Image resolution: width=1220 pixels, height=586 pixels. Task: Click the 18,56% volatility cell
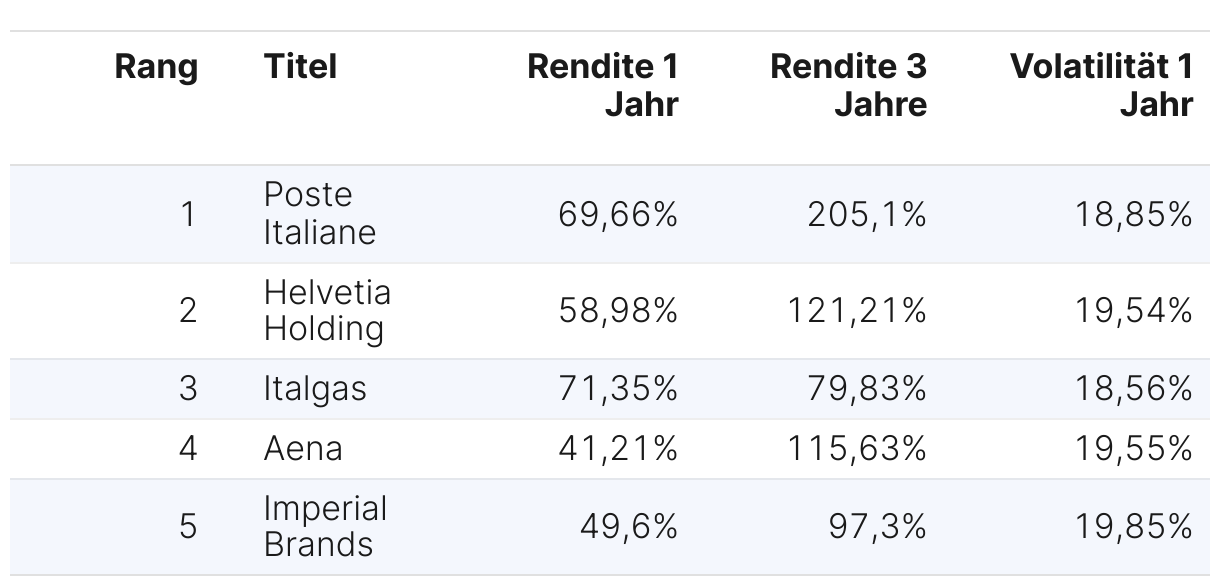1134,389
